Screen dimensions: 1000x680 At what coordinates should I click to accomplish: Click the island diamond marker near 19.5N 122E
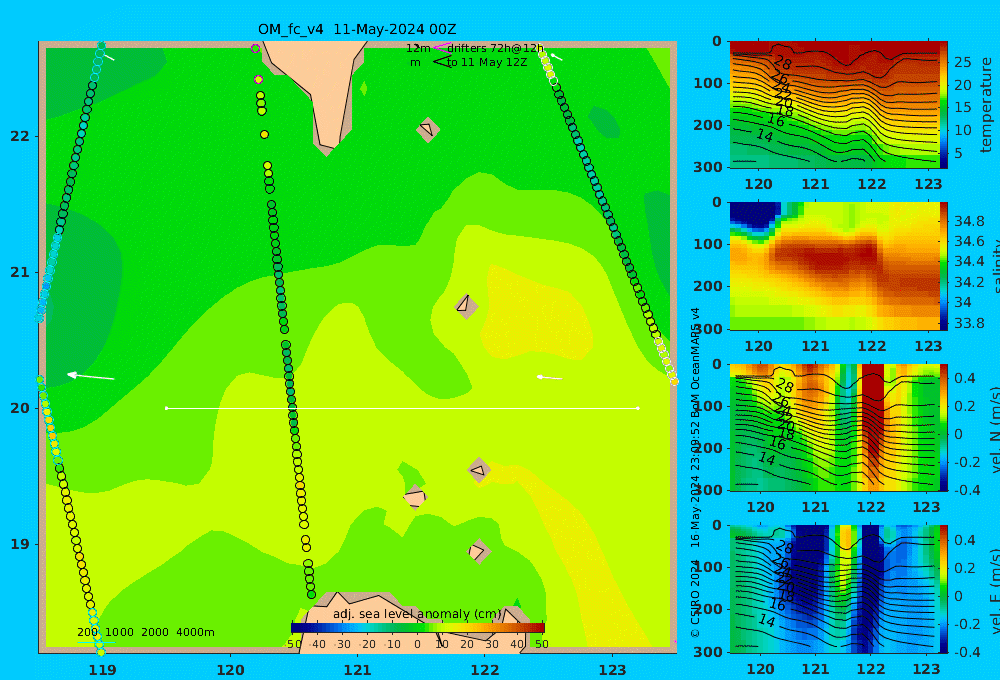tap(479, 470)
